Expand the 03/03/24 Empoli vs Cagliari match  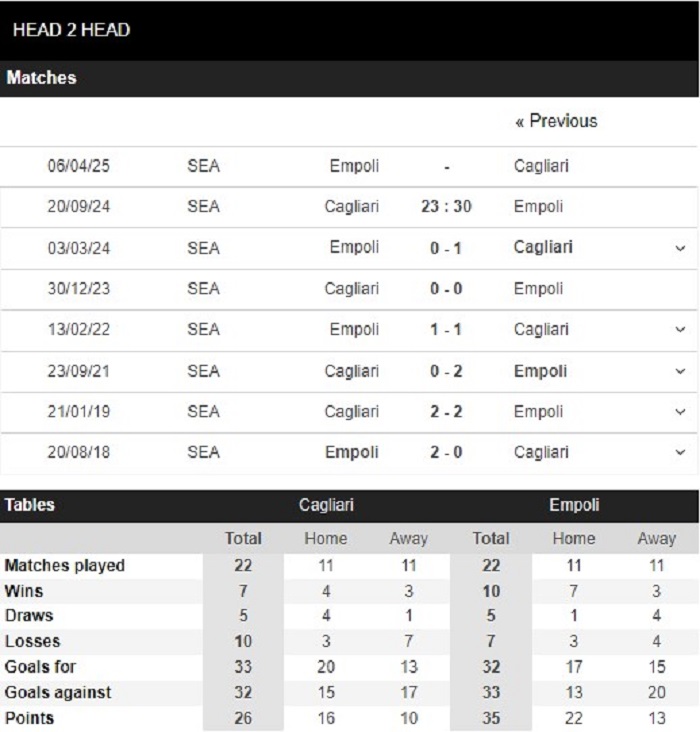pyautogui.click(x=680, y=248)
